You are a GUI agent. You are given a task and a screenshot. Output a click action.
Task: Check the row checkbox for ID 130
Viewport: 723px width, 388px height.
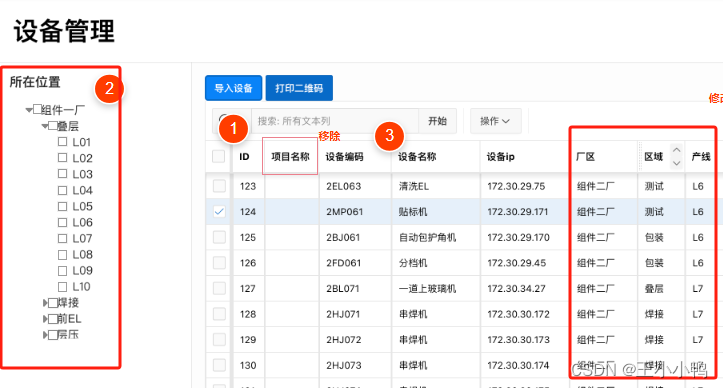[219, 365]
